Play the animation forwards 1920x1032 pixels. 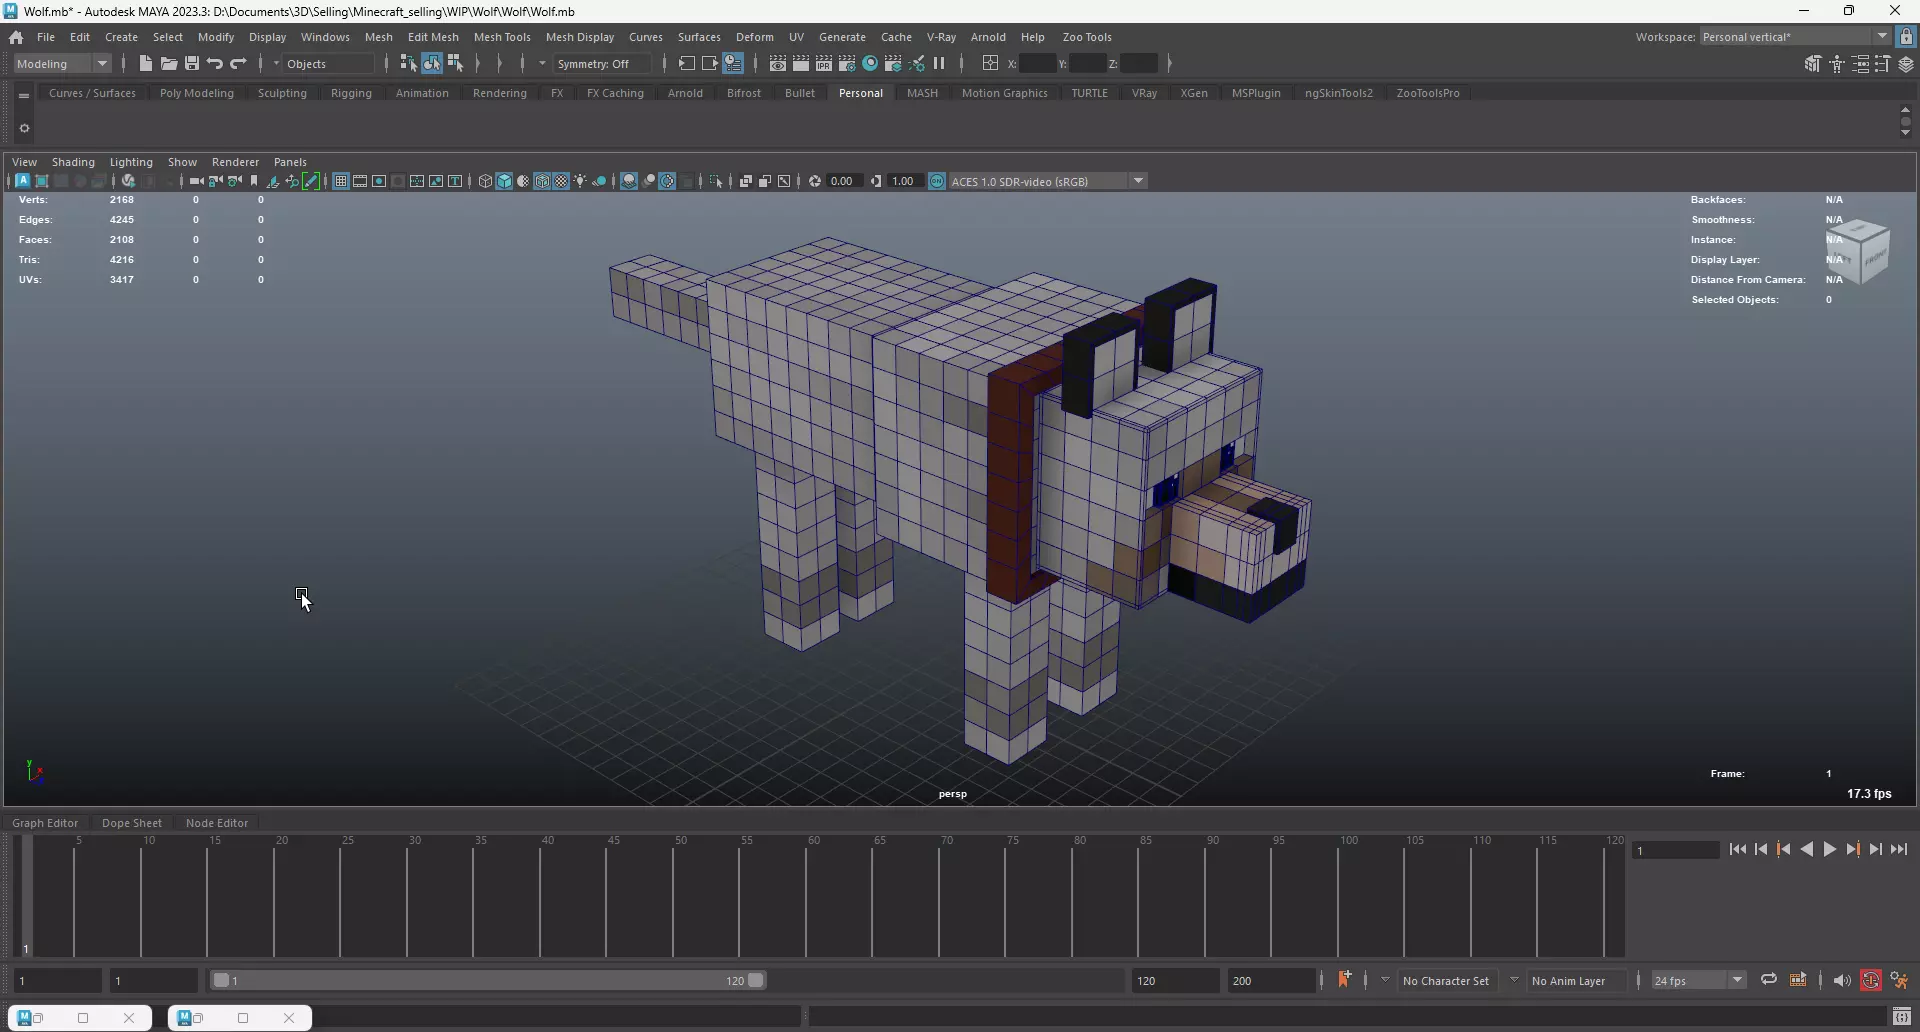click(x=1830, y=849)
